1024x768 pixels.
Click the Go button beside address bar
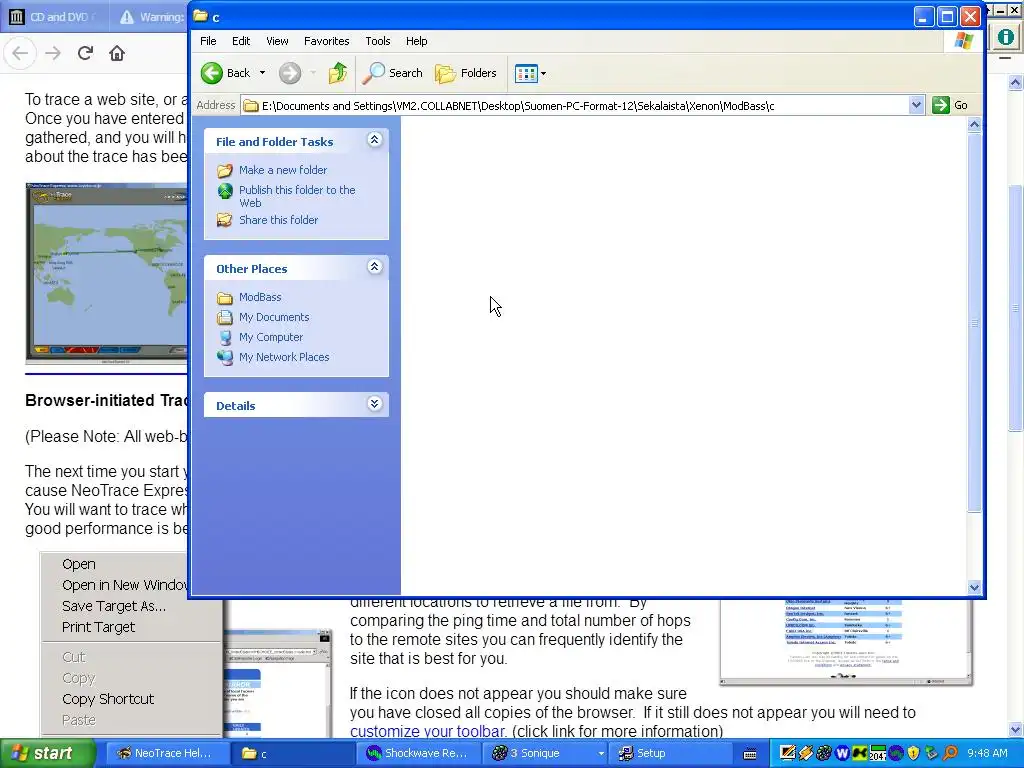[x=950, y=105]
